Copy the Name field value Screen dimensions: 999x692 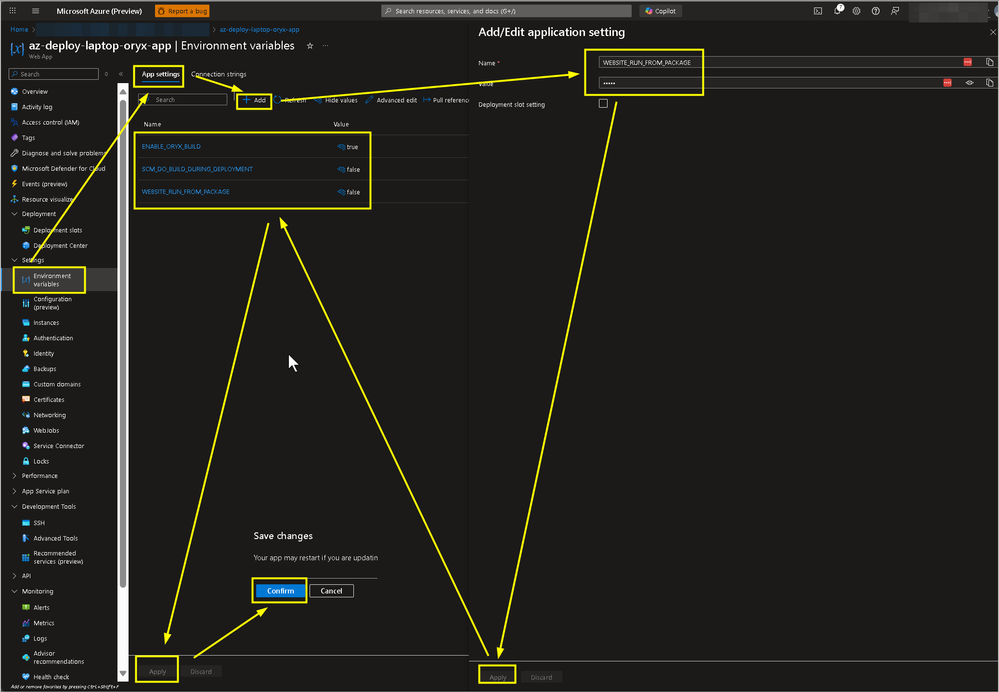pos(989,62)
